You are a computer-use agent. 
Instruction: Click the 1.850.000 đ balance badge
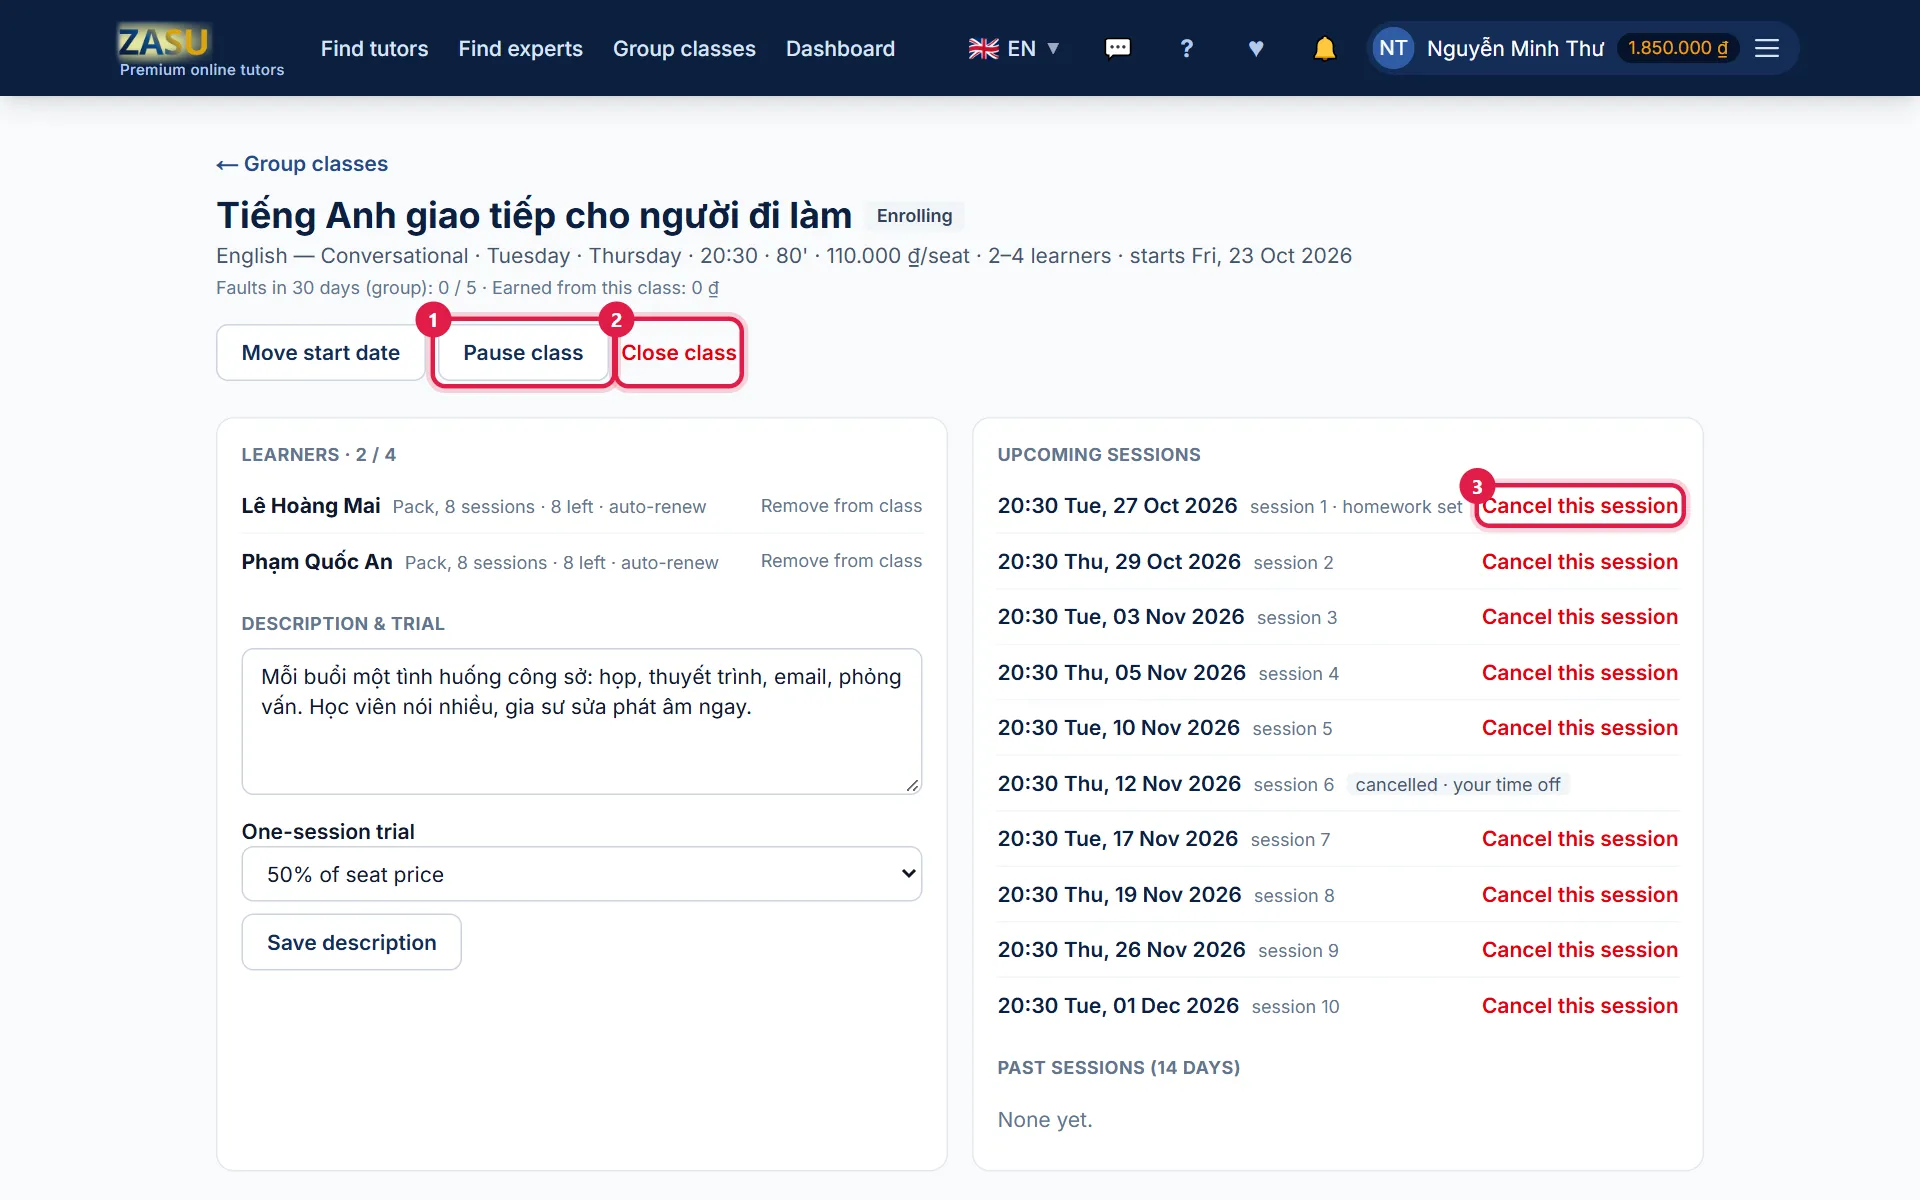click(1677, 48)
